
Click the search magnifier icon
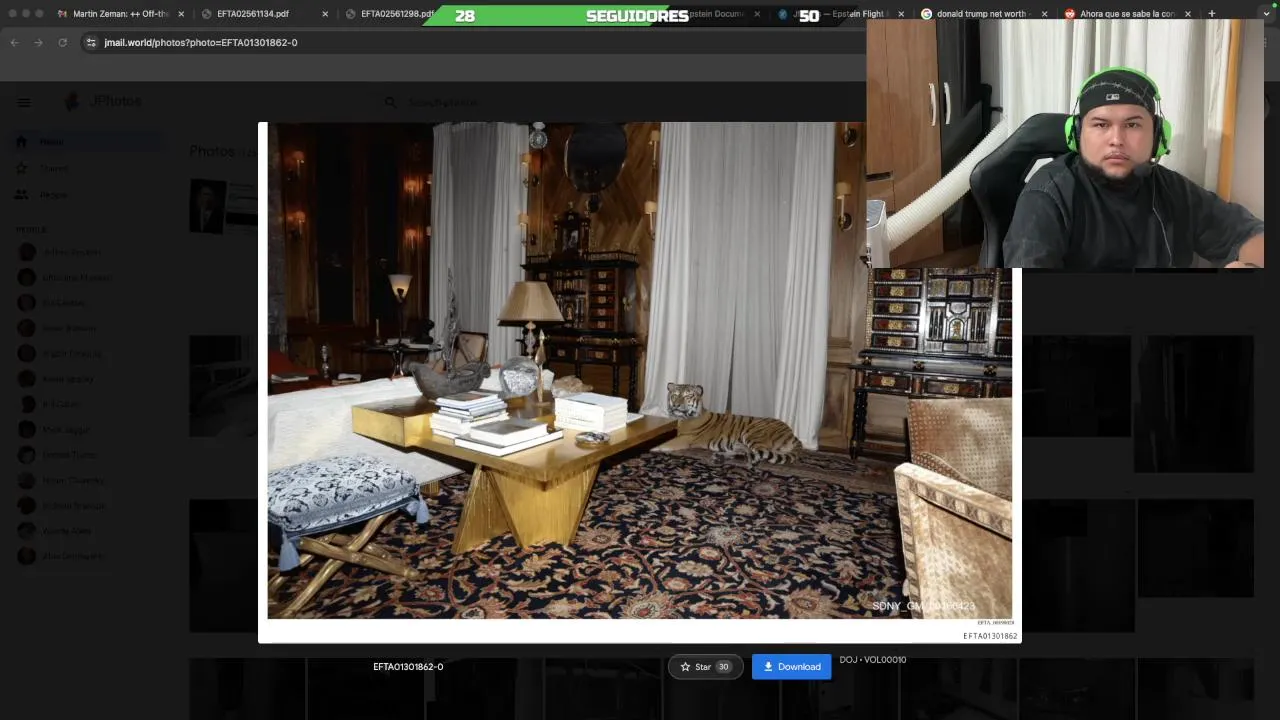tap(391, 102)
